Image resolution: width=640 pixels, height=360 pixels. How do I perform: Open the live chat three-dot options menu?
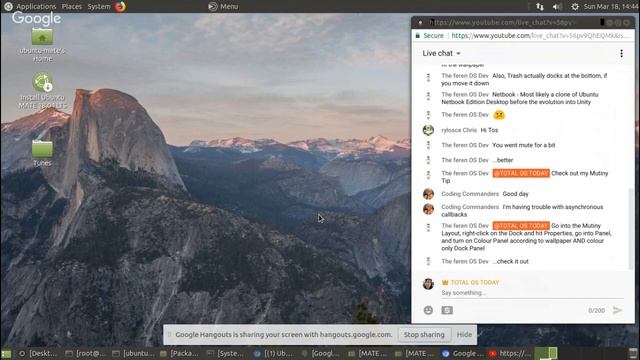point(621,53)
